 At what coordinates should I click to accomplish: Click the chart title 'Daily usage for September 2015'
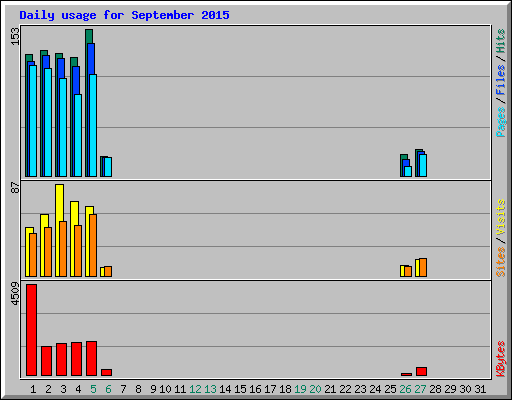pos(124,15)
